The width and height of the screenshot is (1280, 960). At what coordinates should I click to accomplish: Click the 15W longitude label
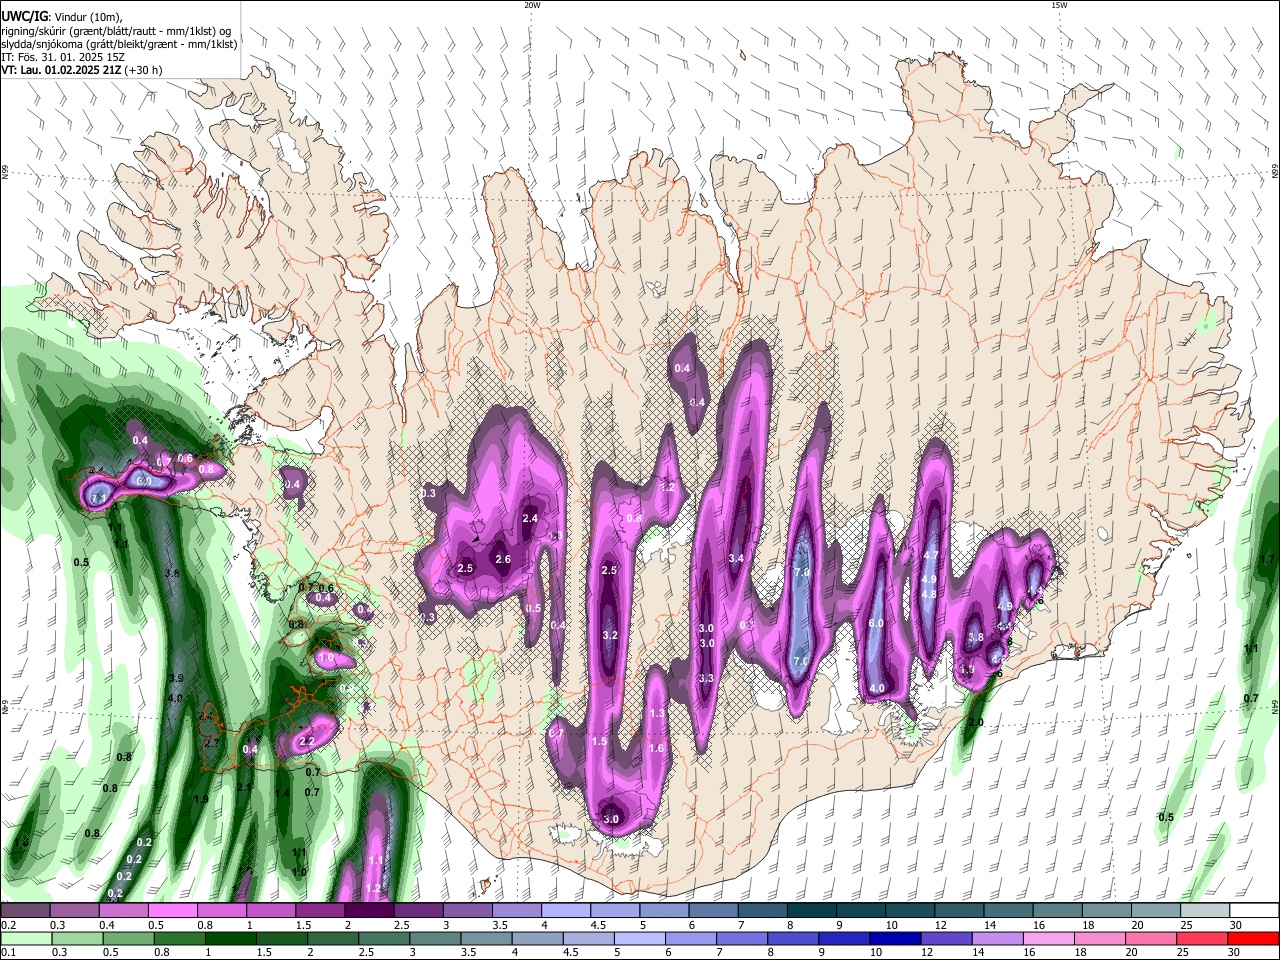coord(1059,5)
